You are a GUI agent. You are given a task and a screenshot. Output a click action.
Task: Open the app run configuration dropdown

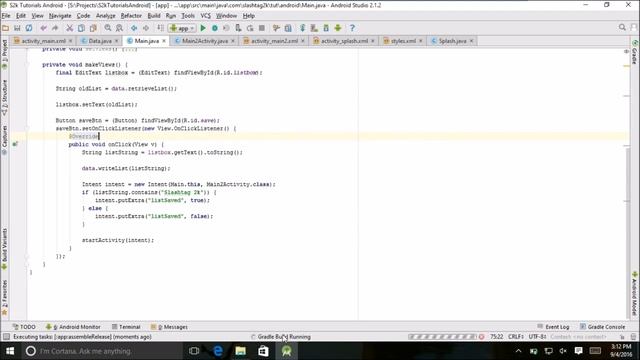point(182,28)
